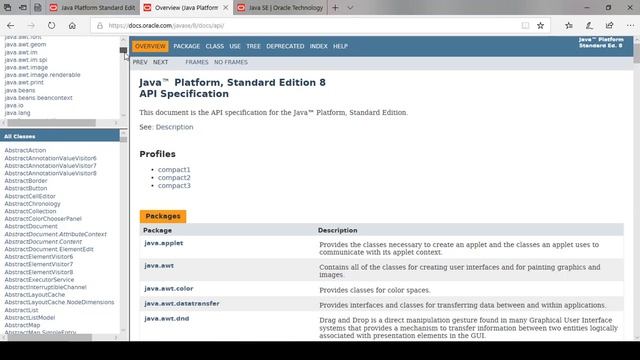Click the third tab-management icon in title bar
Screen dimensions: 640x360
[38, 8]
